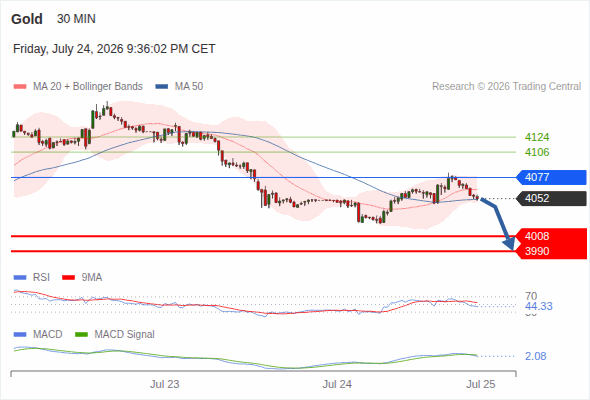590x400 pixels.
Task: Click the MA 50 legend label
Action: click(x=189, y=87)
